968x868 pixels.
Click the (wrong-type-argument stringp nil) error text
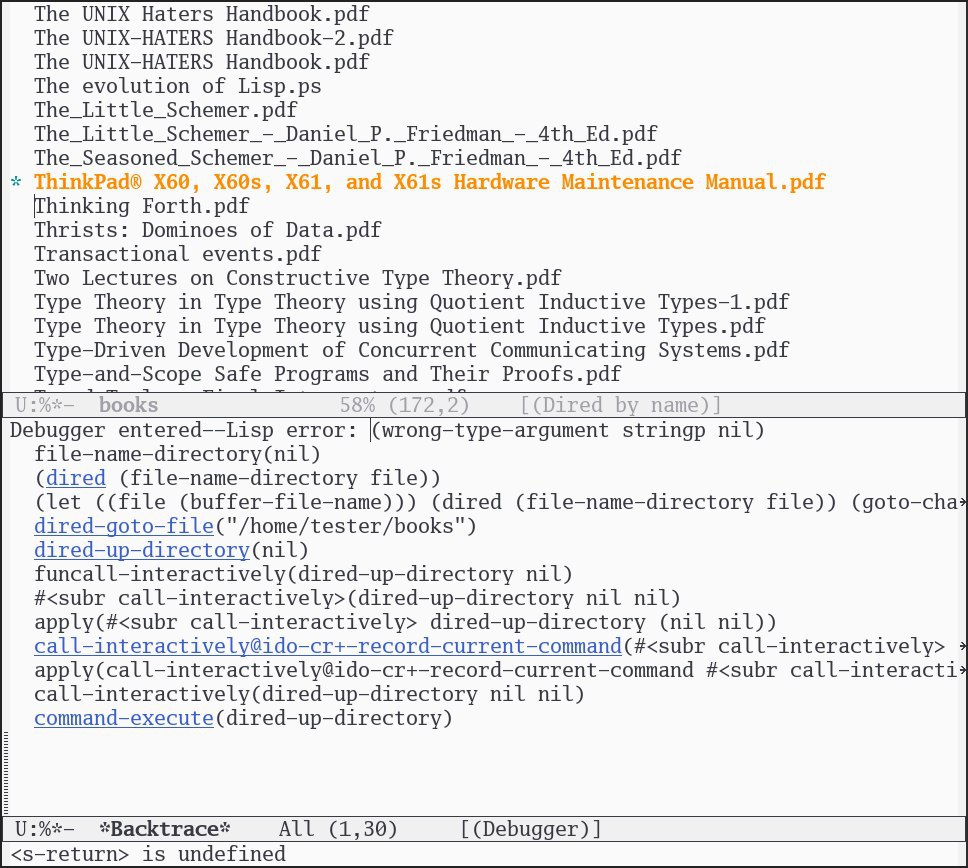point(567,430)
